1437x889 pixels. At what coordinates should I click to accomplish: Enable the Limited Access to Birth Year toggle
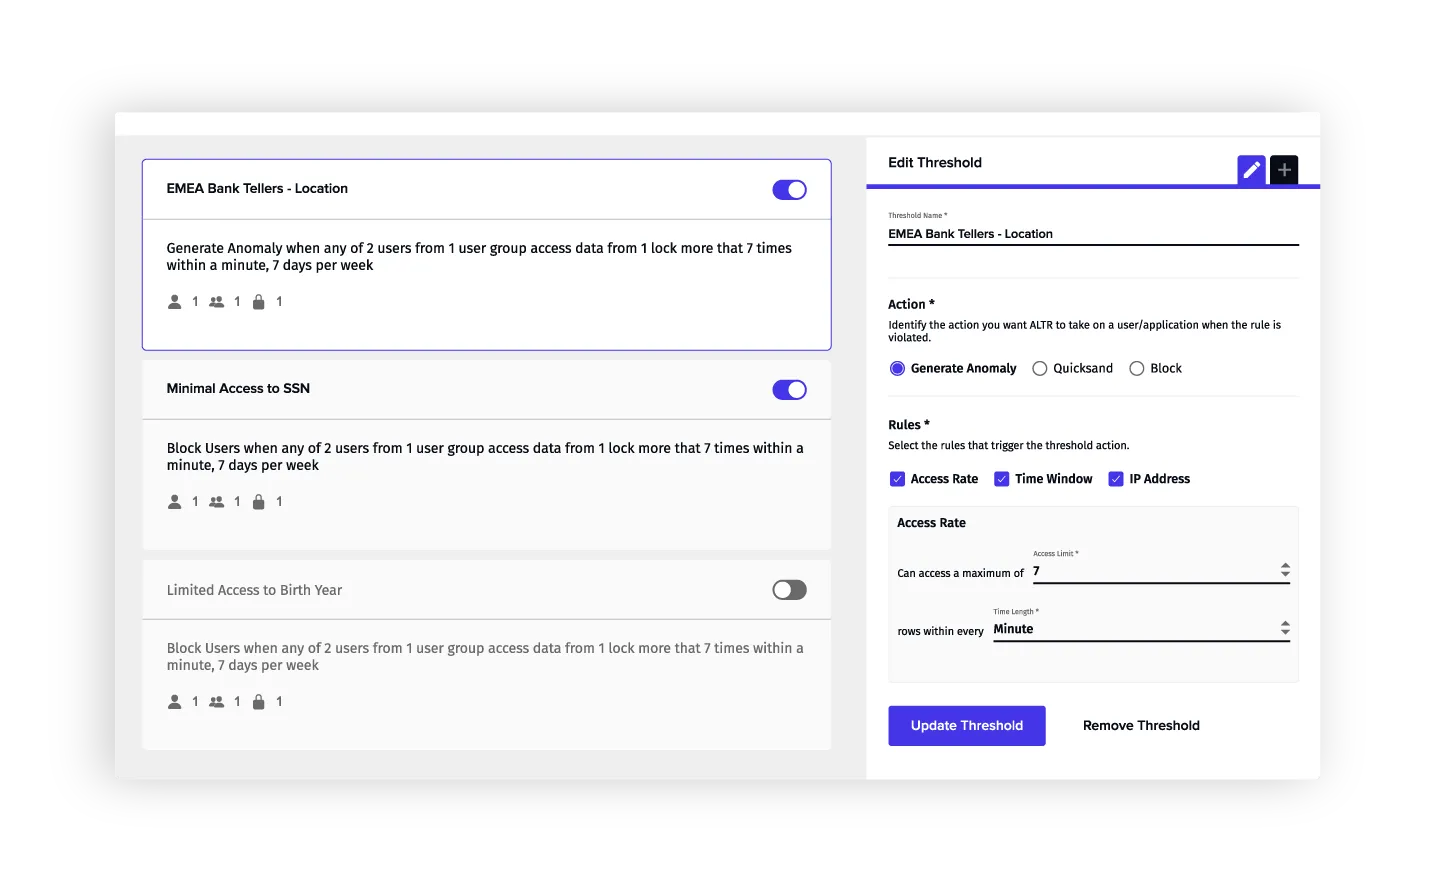point(789,590)
